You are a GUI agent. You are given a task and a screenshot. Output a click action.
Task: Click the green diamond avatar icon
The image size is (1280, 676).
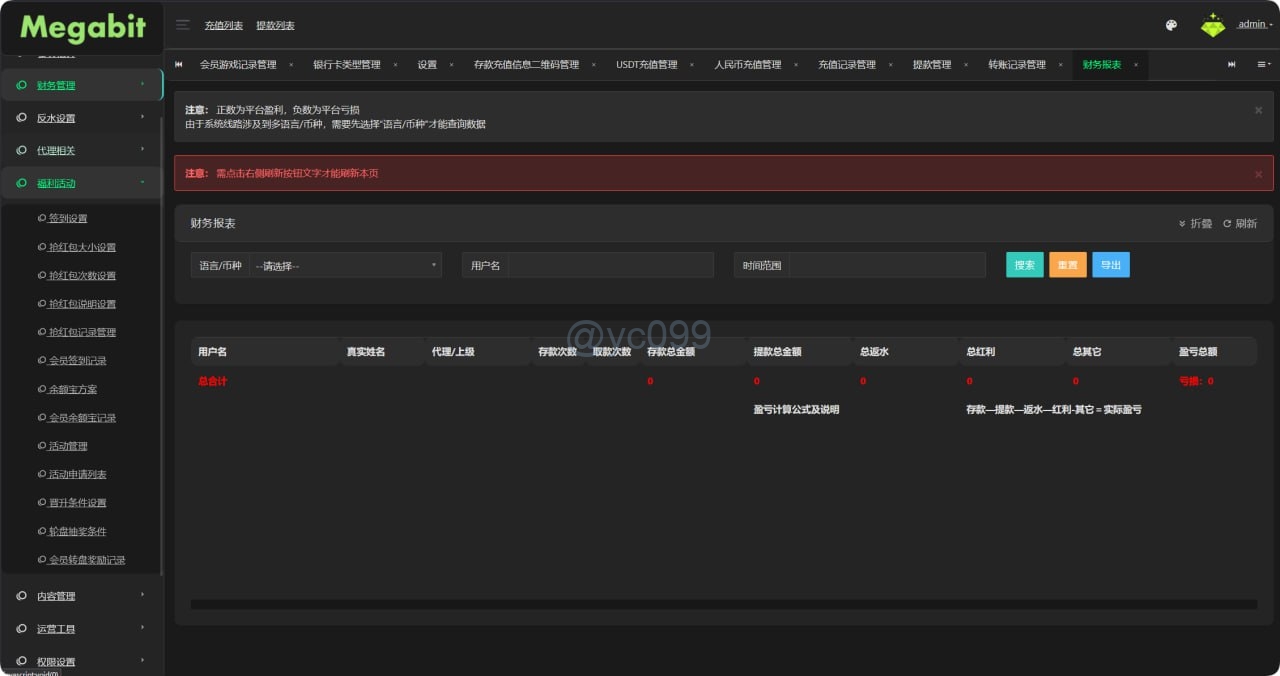pyautogui.click(x=1213, y=25)
